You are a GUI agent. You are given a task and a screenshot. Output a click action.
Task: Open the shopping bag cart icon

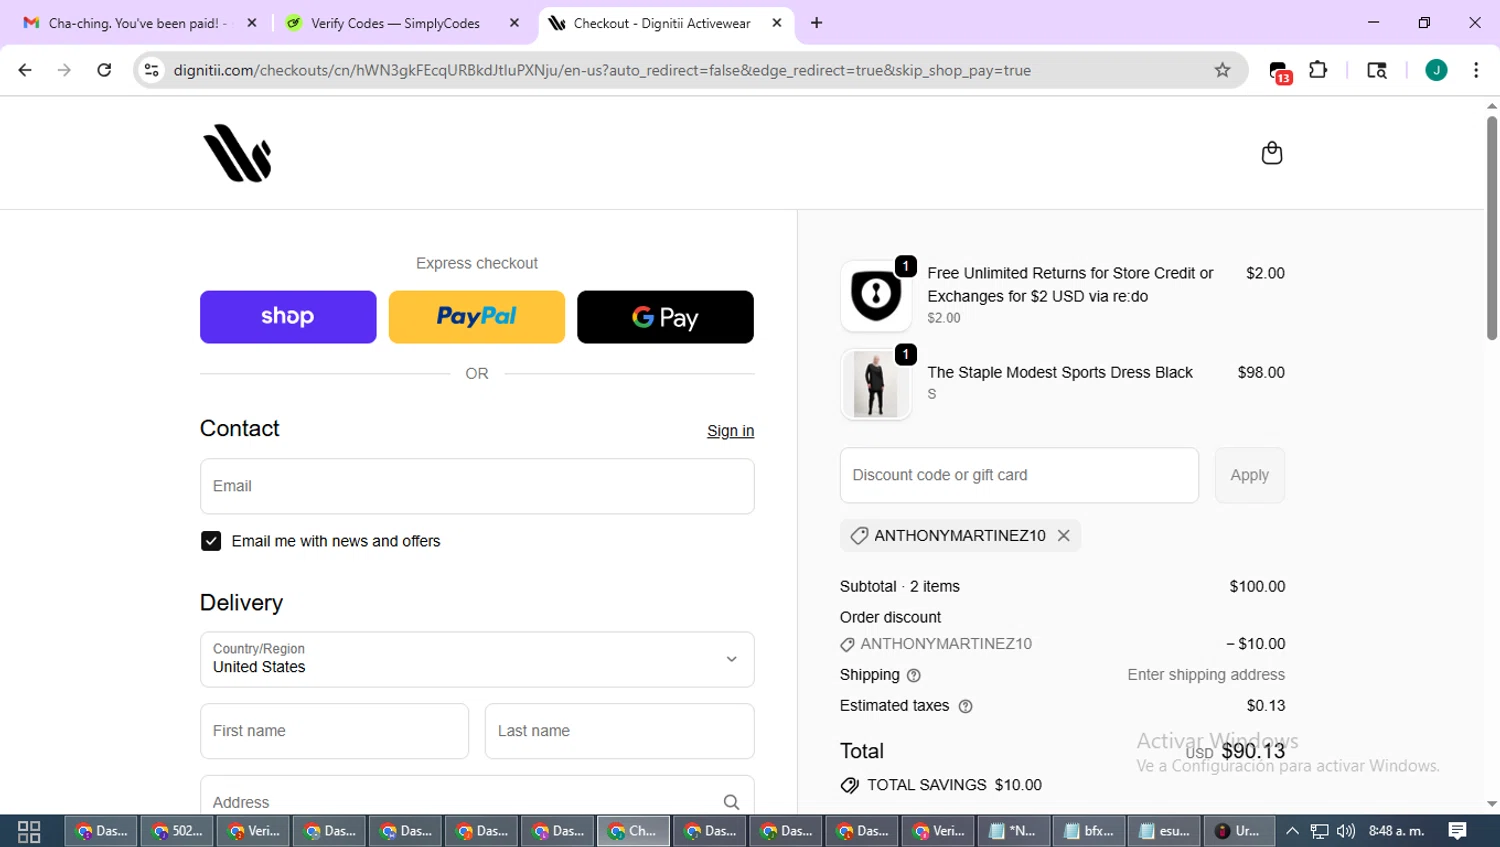point(1271,153)
